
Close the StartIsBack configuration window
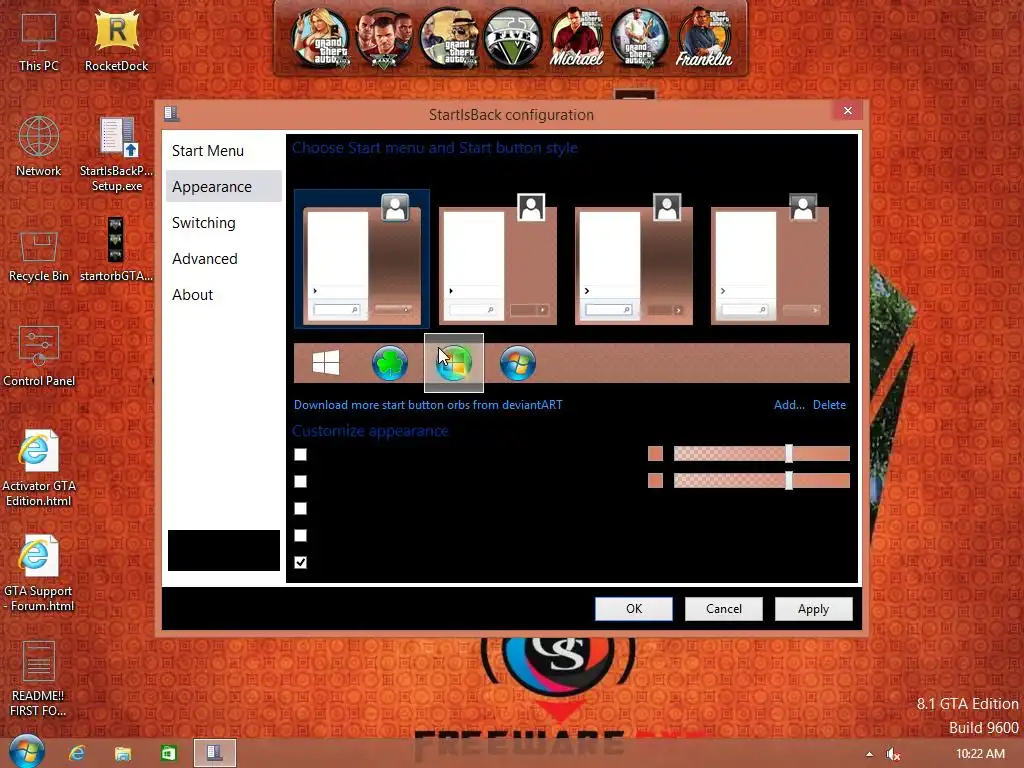point(848,110)
